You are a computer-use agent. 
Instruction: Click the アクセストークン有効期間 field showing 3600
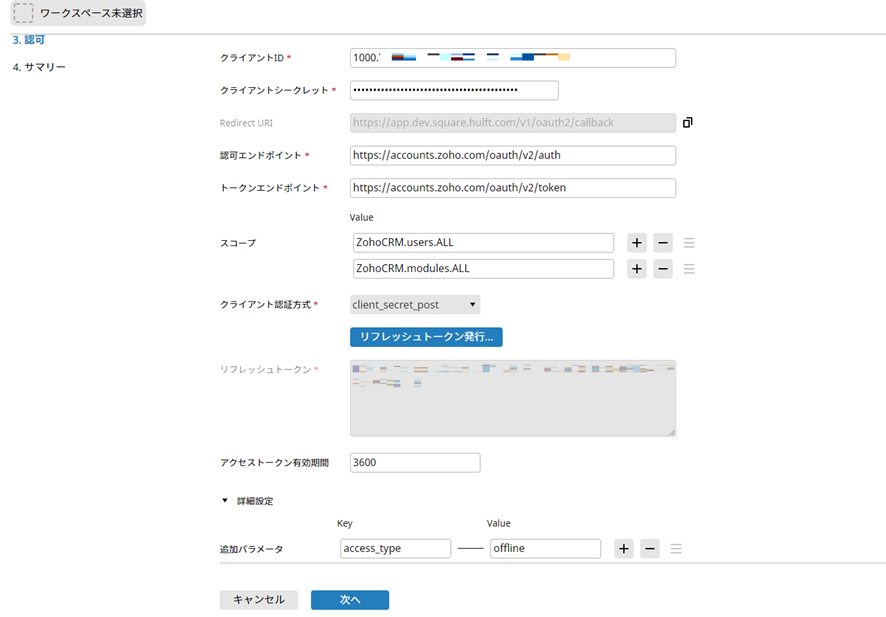click(415, 463)
